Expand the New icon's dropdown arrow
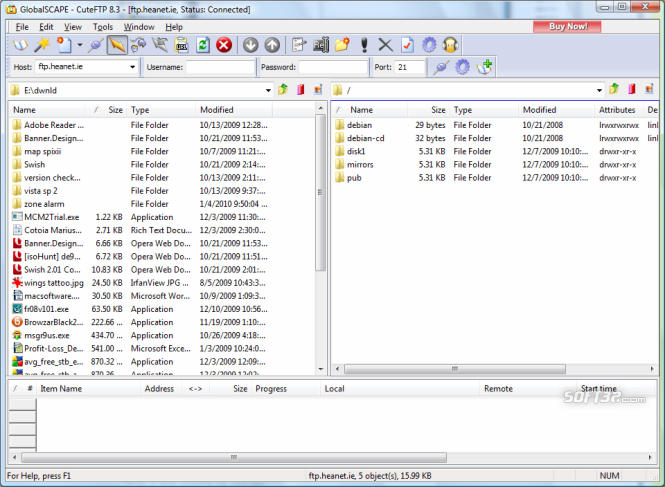This screenshot has width=665, height=487. tap(80, 45)
